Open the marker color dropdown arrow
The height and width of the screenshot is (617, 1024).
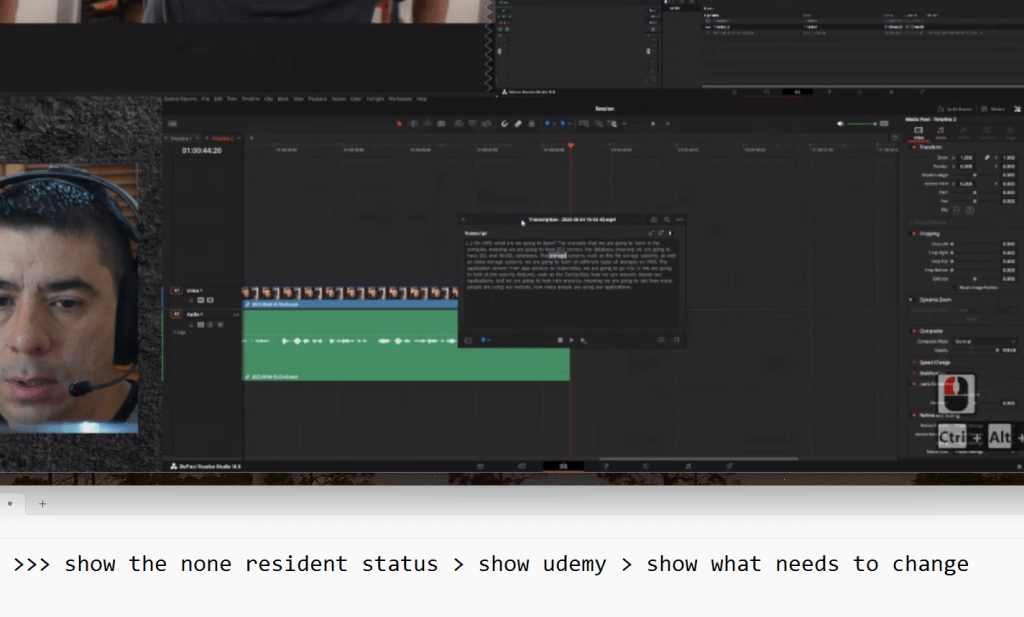tap(569, 123)
